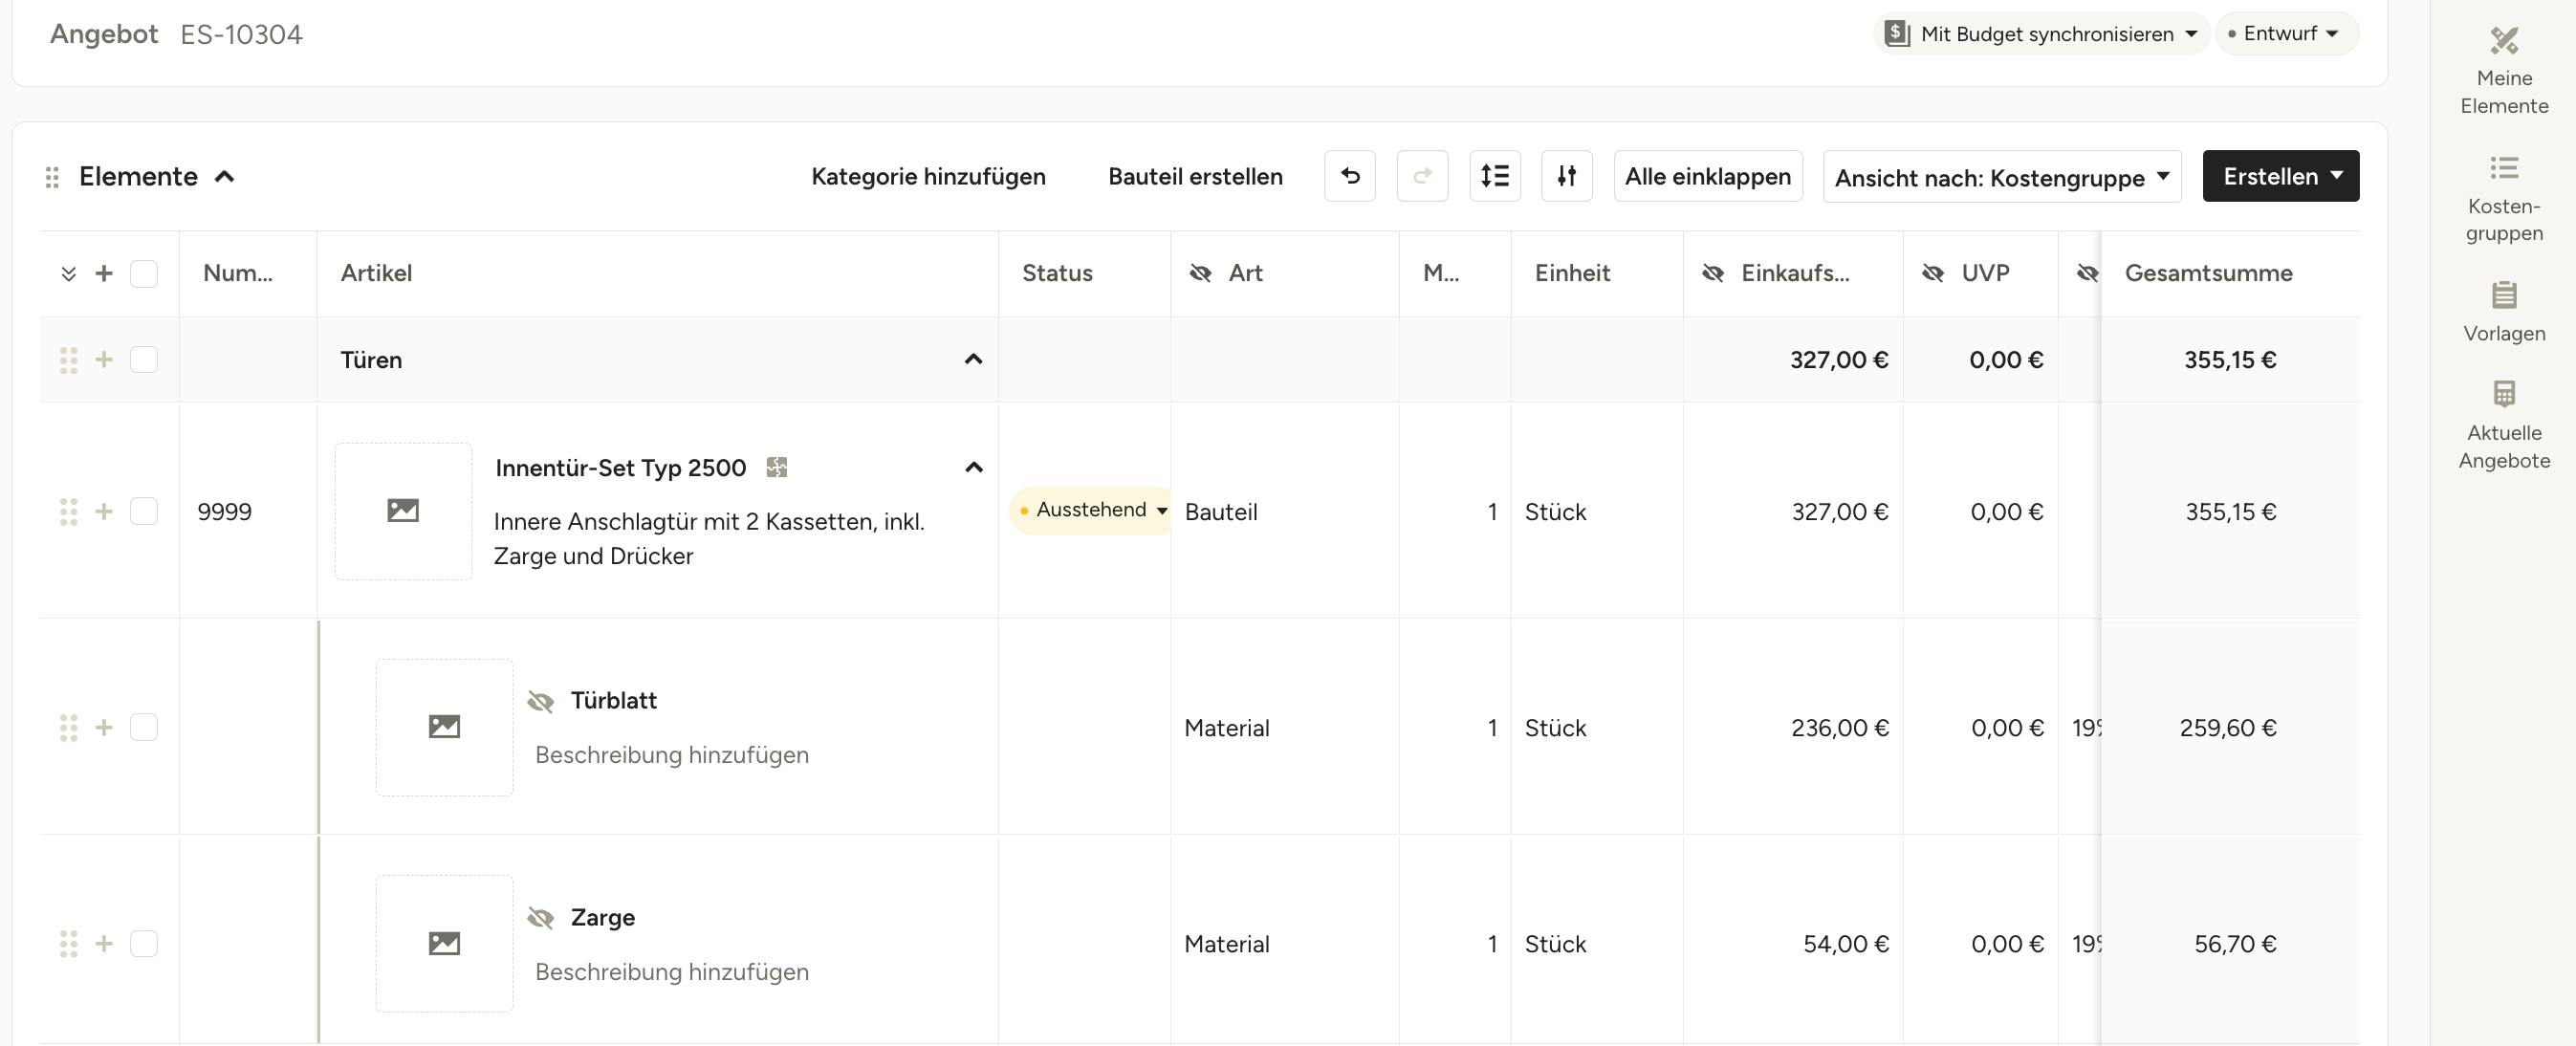This screenshot has height=1046, width=2576.
Task: Click Kategorie hinzufügen
Action: pos(928,177)
